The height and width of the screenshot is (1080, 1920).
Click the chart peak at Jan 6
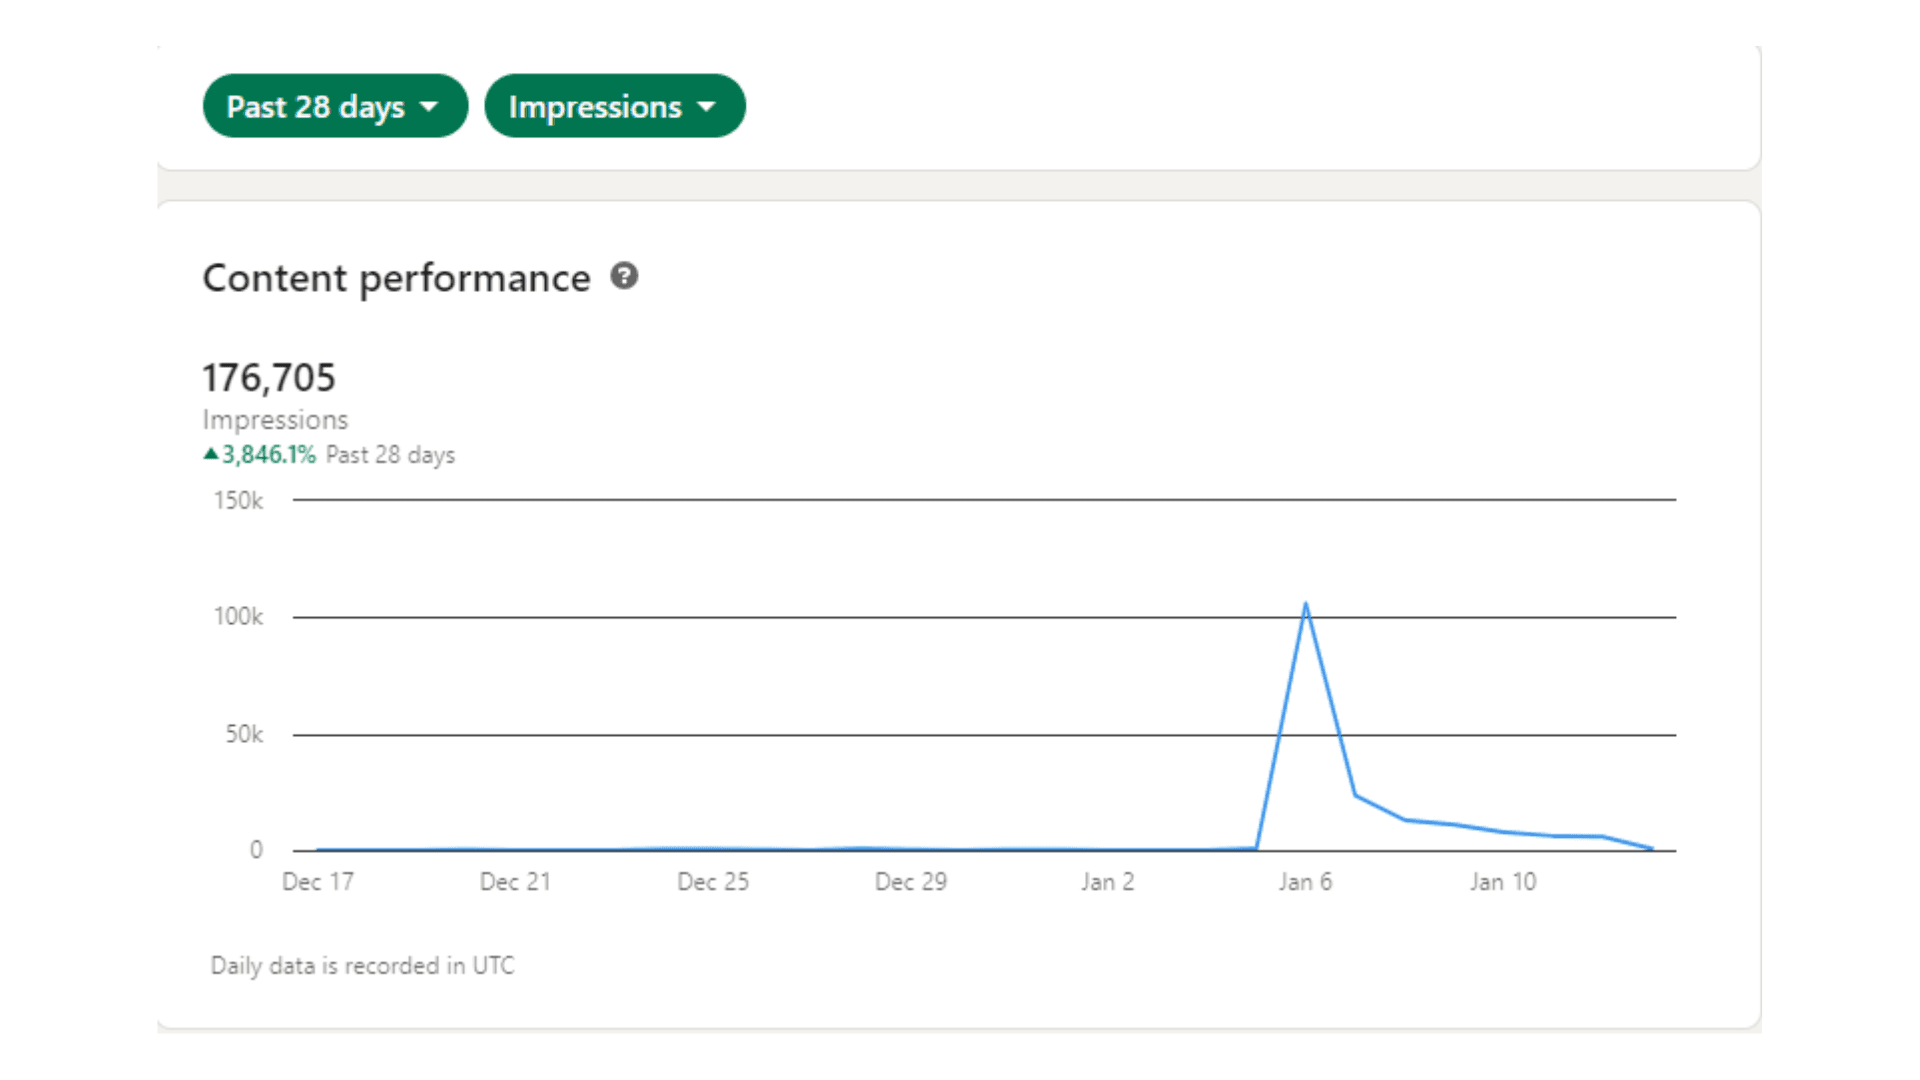pos(1306,604)
